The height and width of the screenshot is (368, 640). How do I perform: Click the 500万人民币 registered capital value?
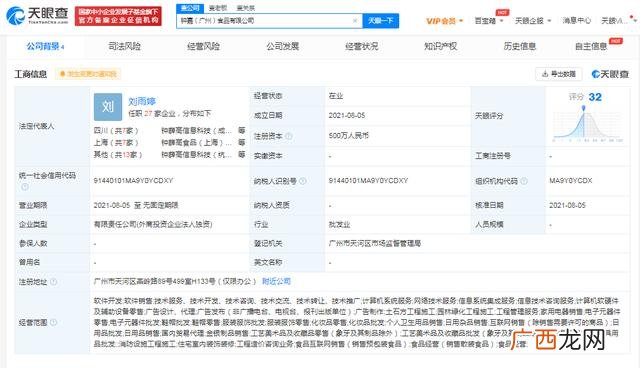(x=349, y=135)
